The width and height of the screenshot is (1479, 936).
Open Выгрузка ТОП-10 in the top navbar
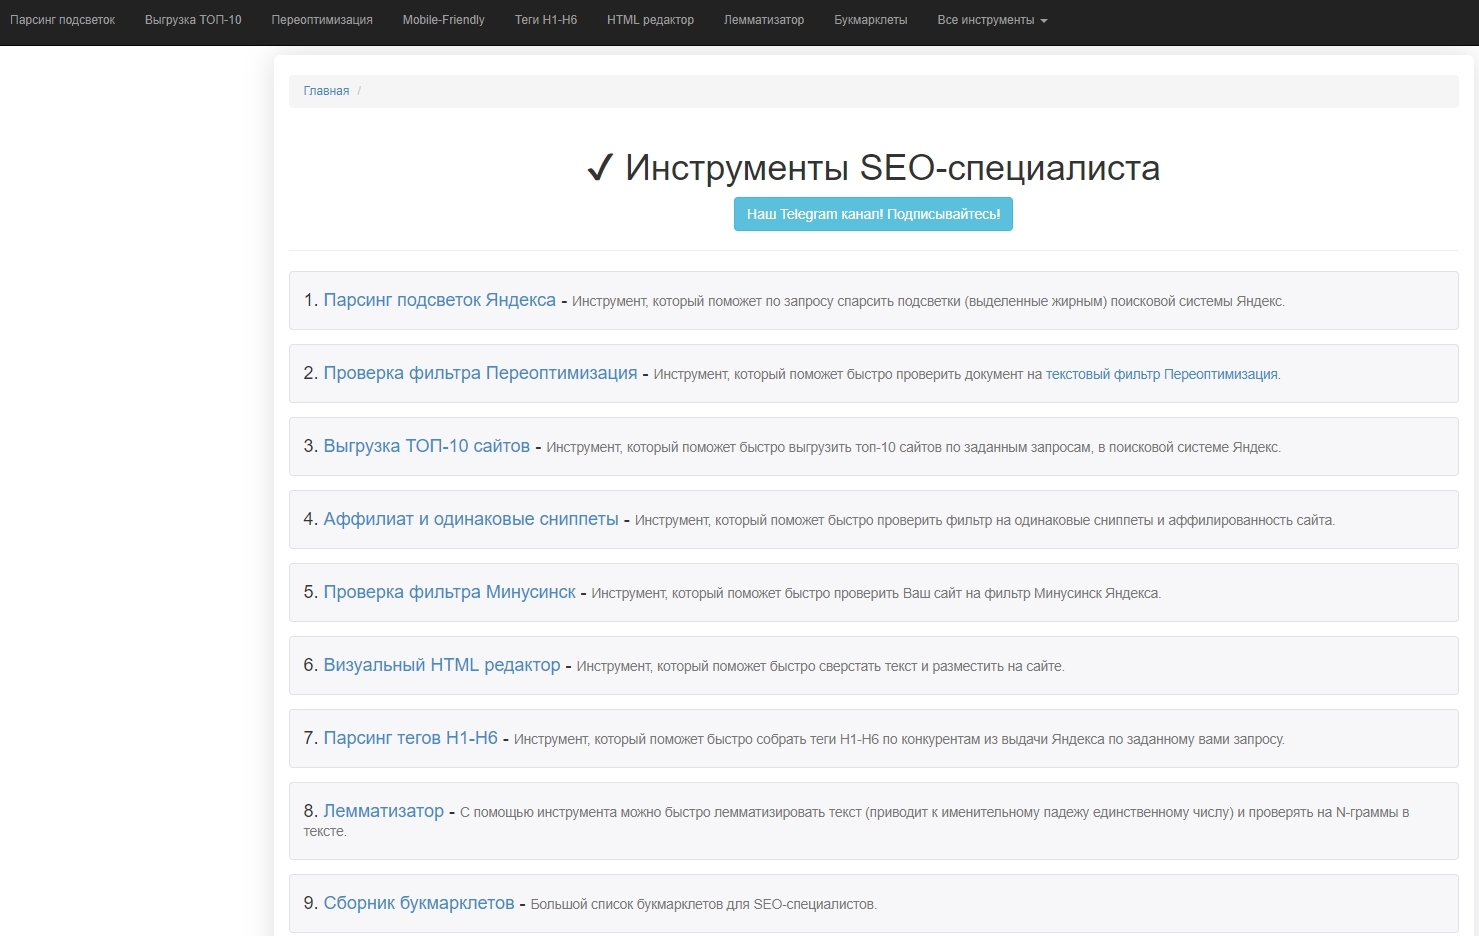click(x=193, y=20)
